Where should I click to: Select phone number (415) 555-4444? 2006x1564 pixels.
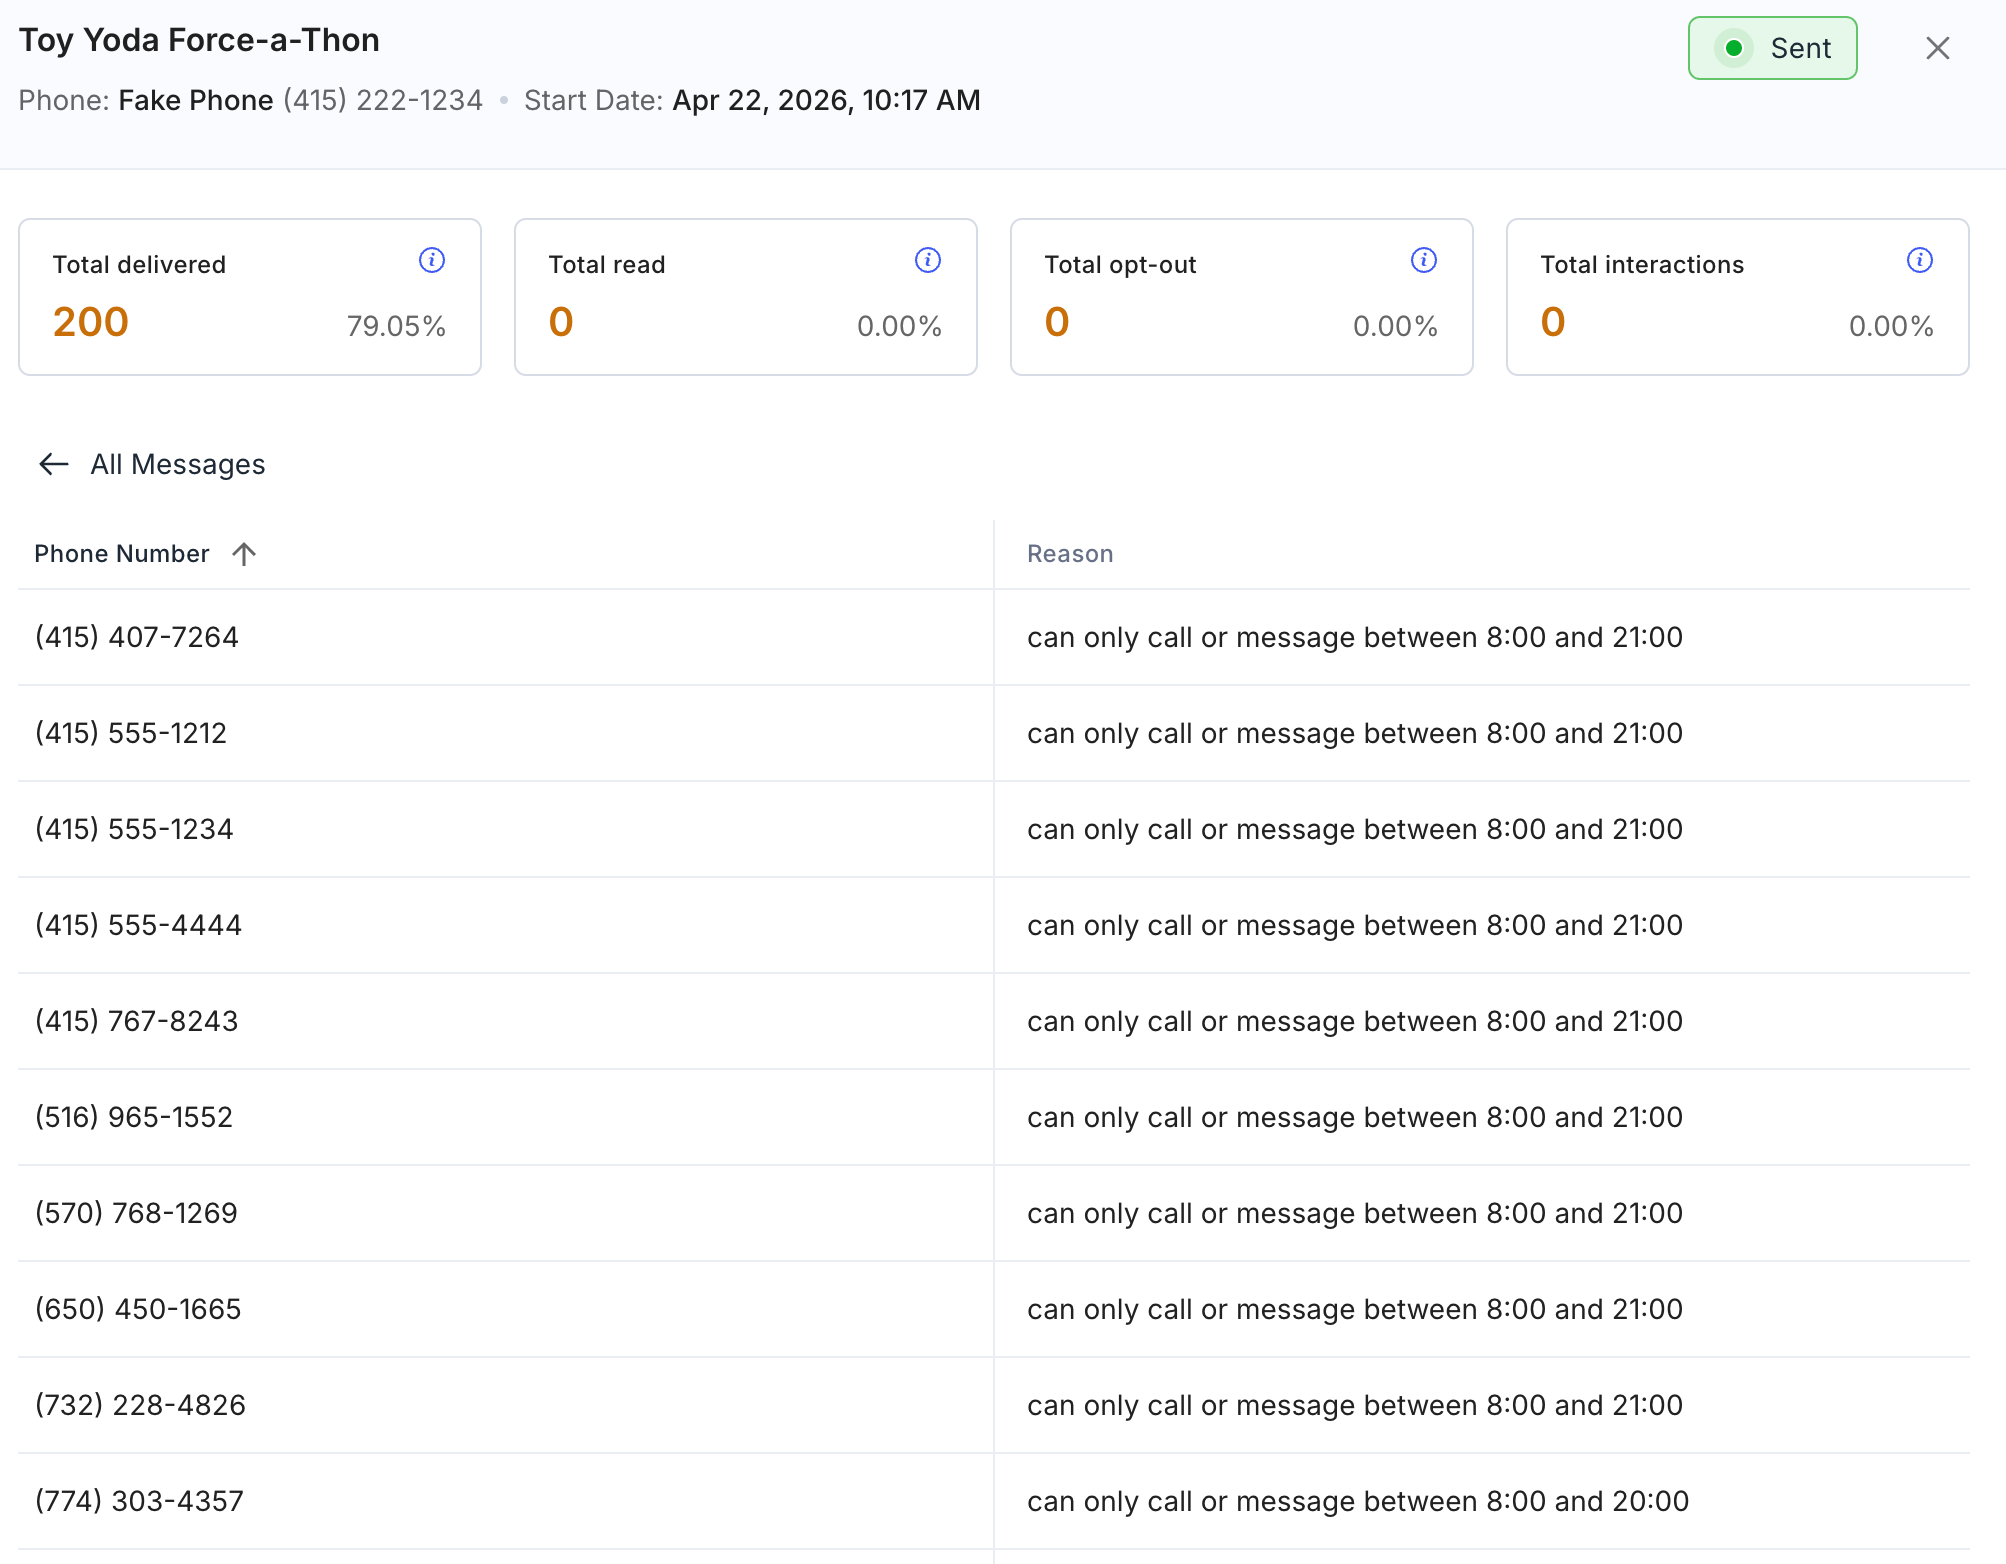(138, 925)
